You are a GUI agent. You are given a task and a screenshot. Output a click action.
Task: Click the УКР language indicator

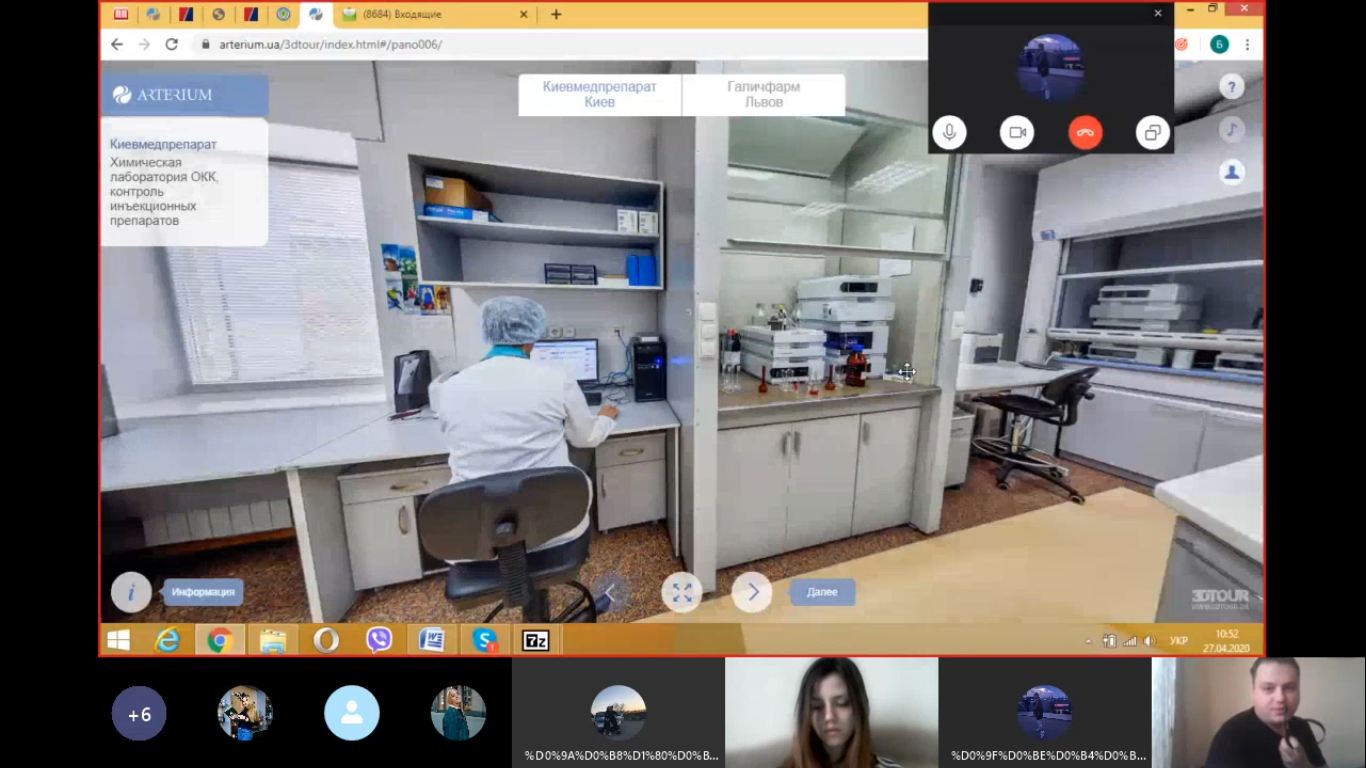tap(1179, 641)
